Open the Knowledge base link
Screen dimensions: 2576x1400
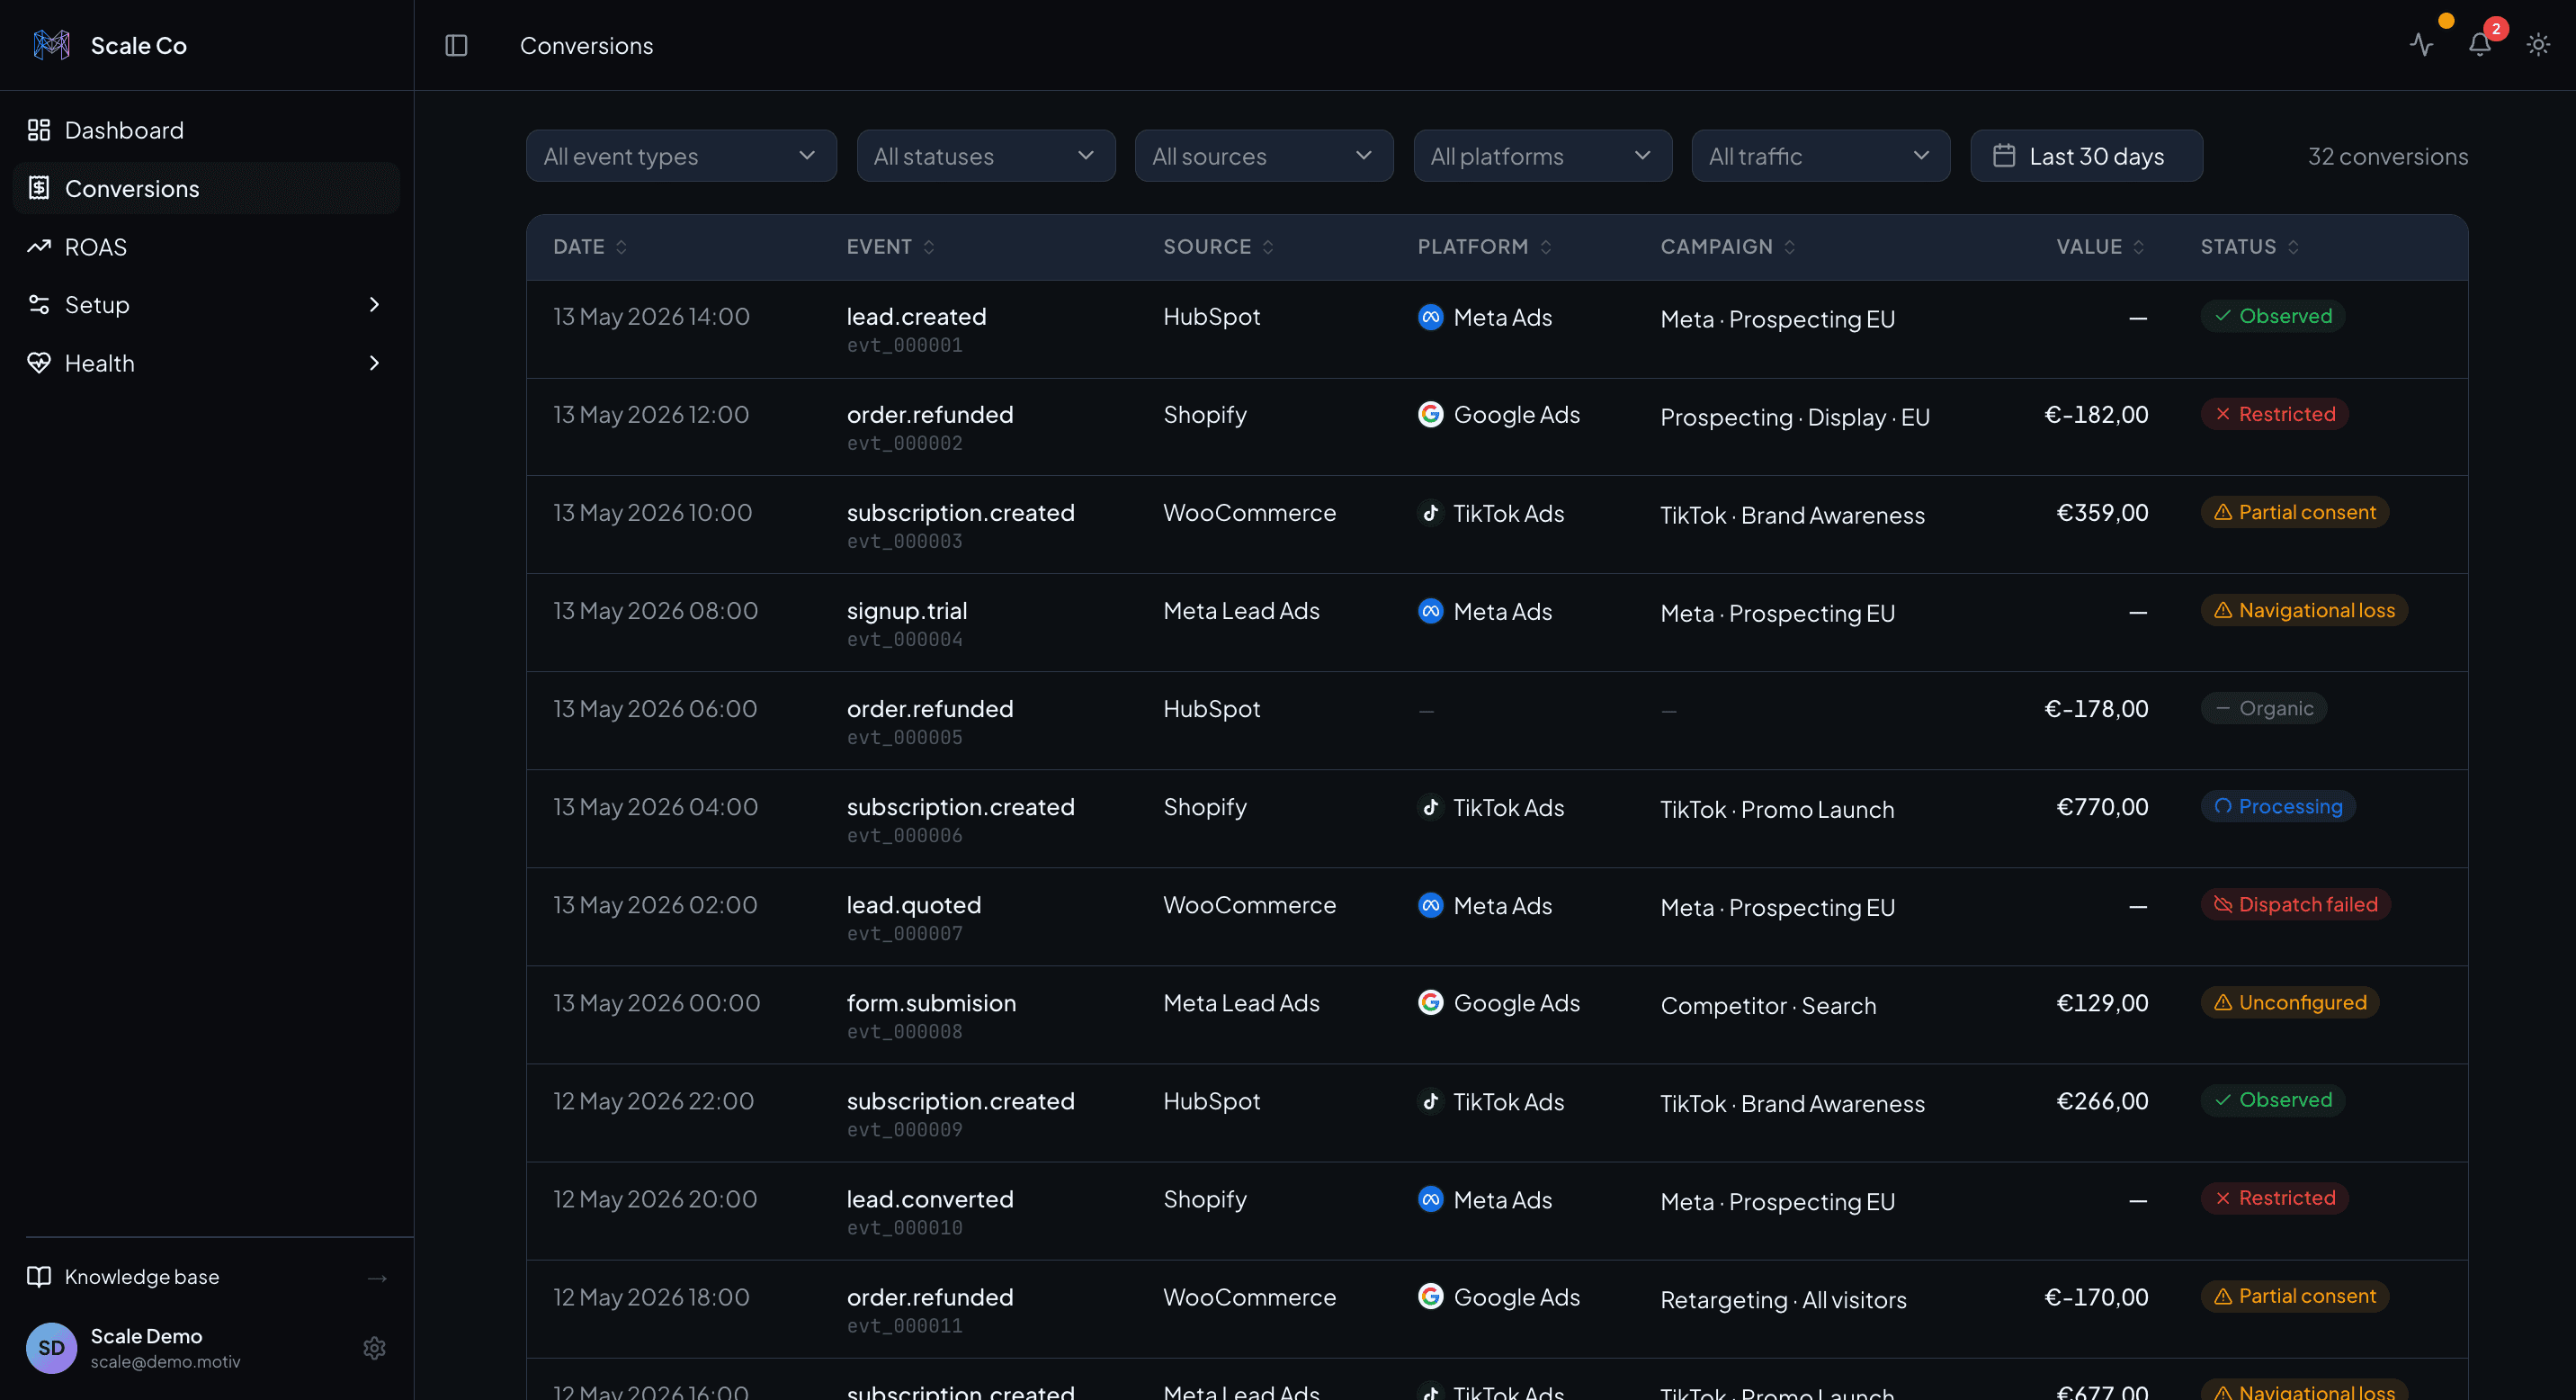click(x=206, y=1277)
